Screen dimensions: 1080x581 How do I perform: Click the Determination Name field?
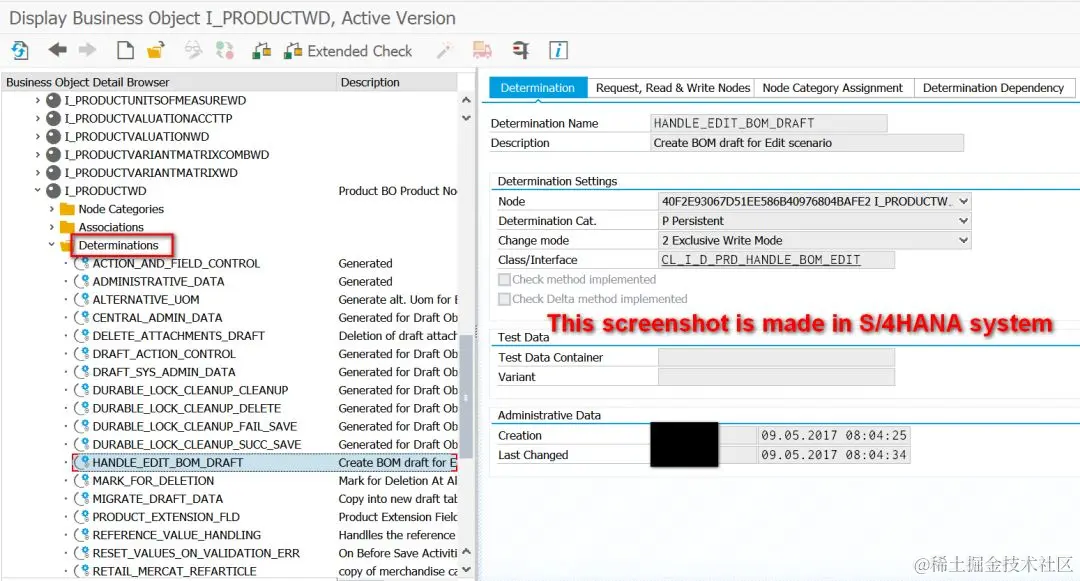[x=769, y=123]
